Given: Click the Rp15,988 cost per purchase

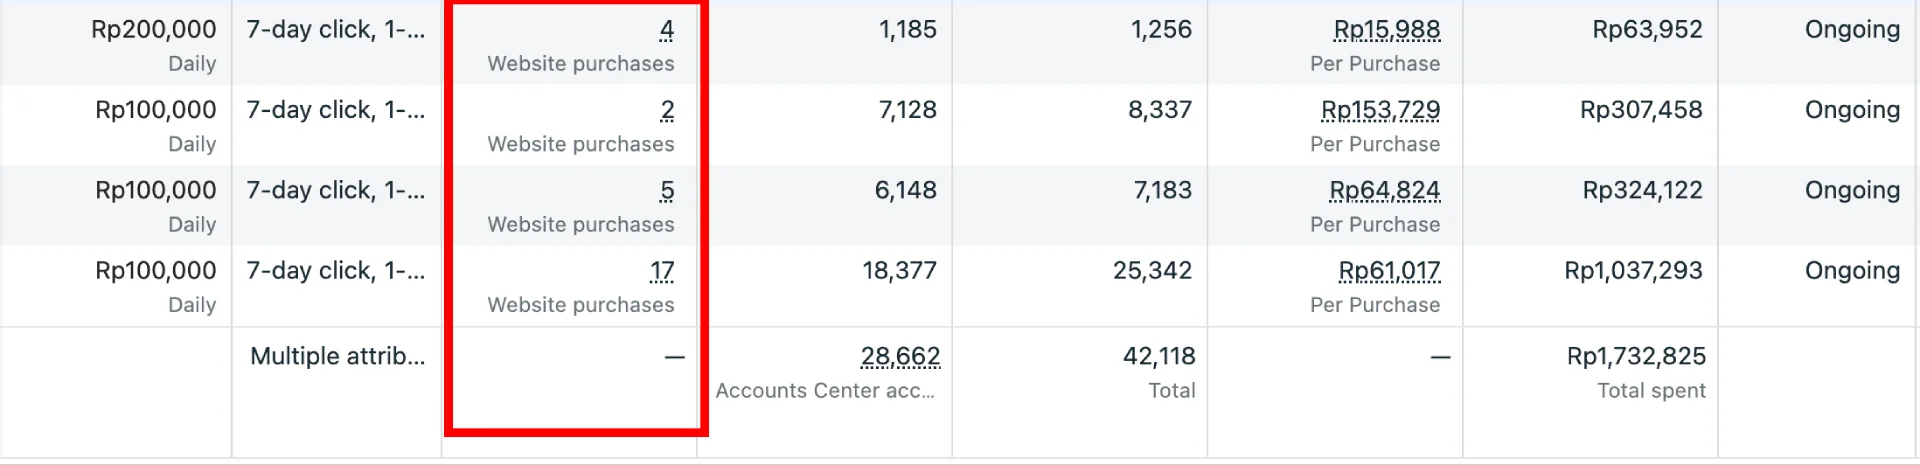Looking at the screenshot, I should click(1386, 30).
